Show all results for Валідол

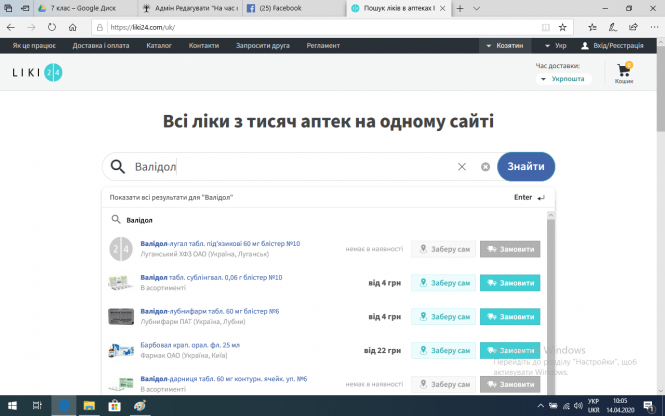click(328, 197)
